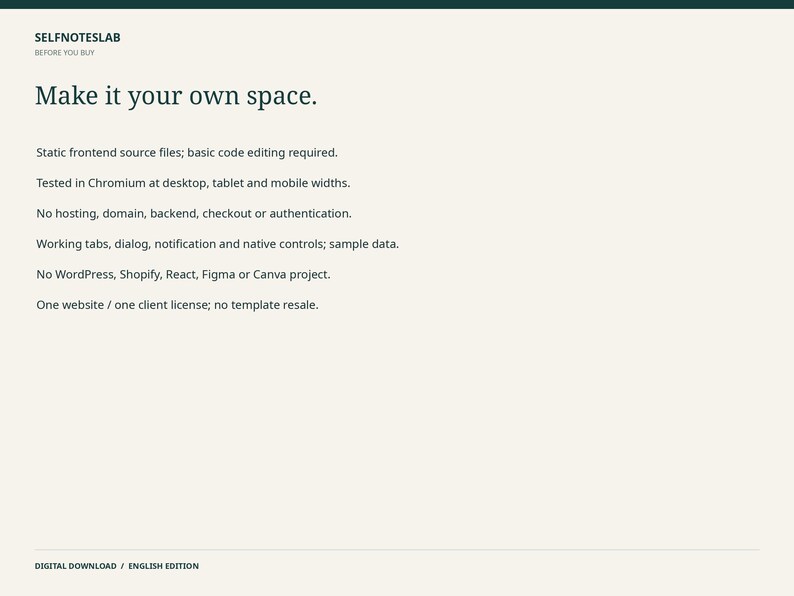Click DIGITAL DOWNLOAD footer text
794x596 pixels.
pos(75,566)
